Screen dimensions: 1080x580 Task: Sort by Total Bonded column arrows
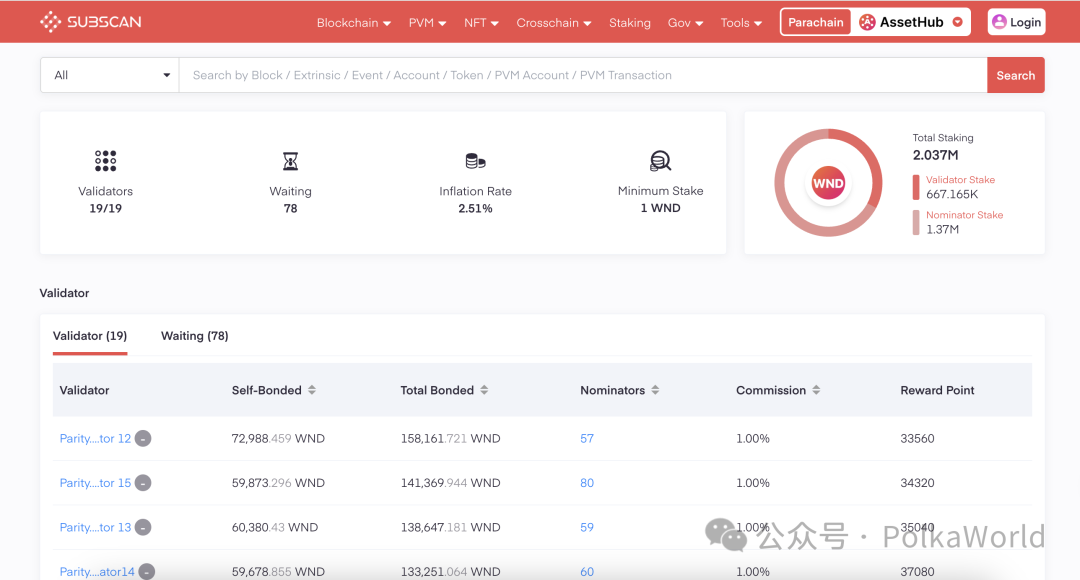pyautogui.click(x=484, y=390)
